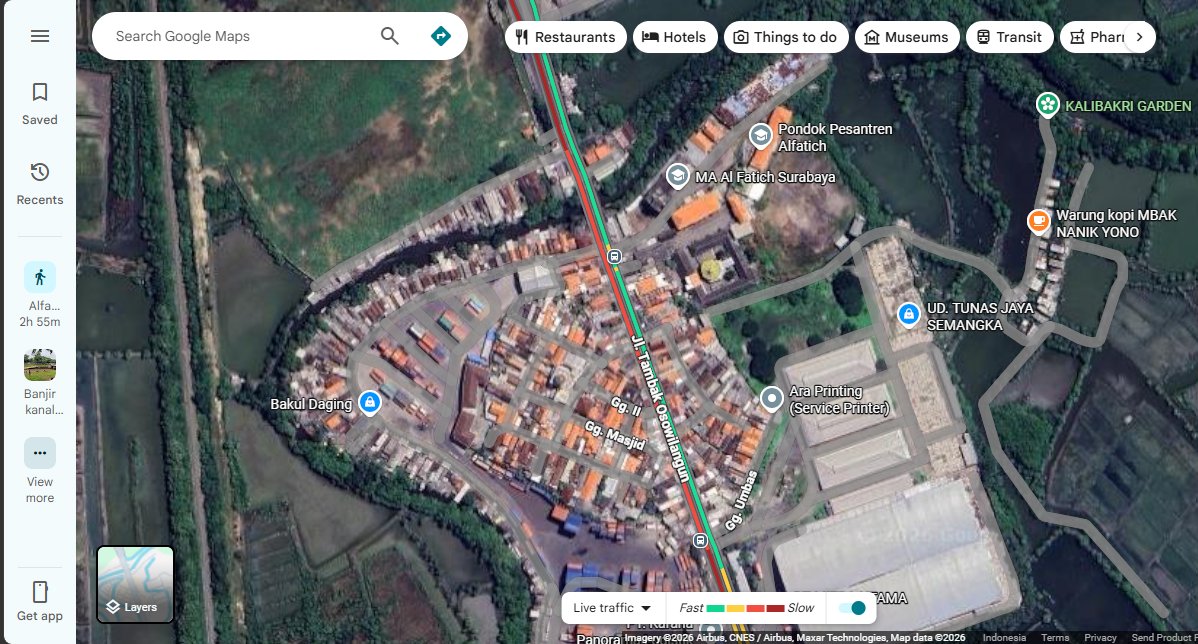
Task: Click the green Fast traffic legend color
Action: tap(716, 608)
